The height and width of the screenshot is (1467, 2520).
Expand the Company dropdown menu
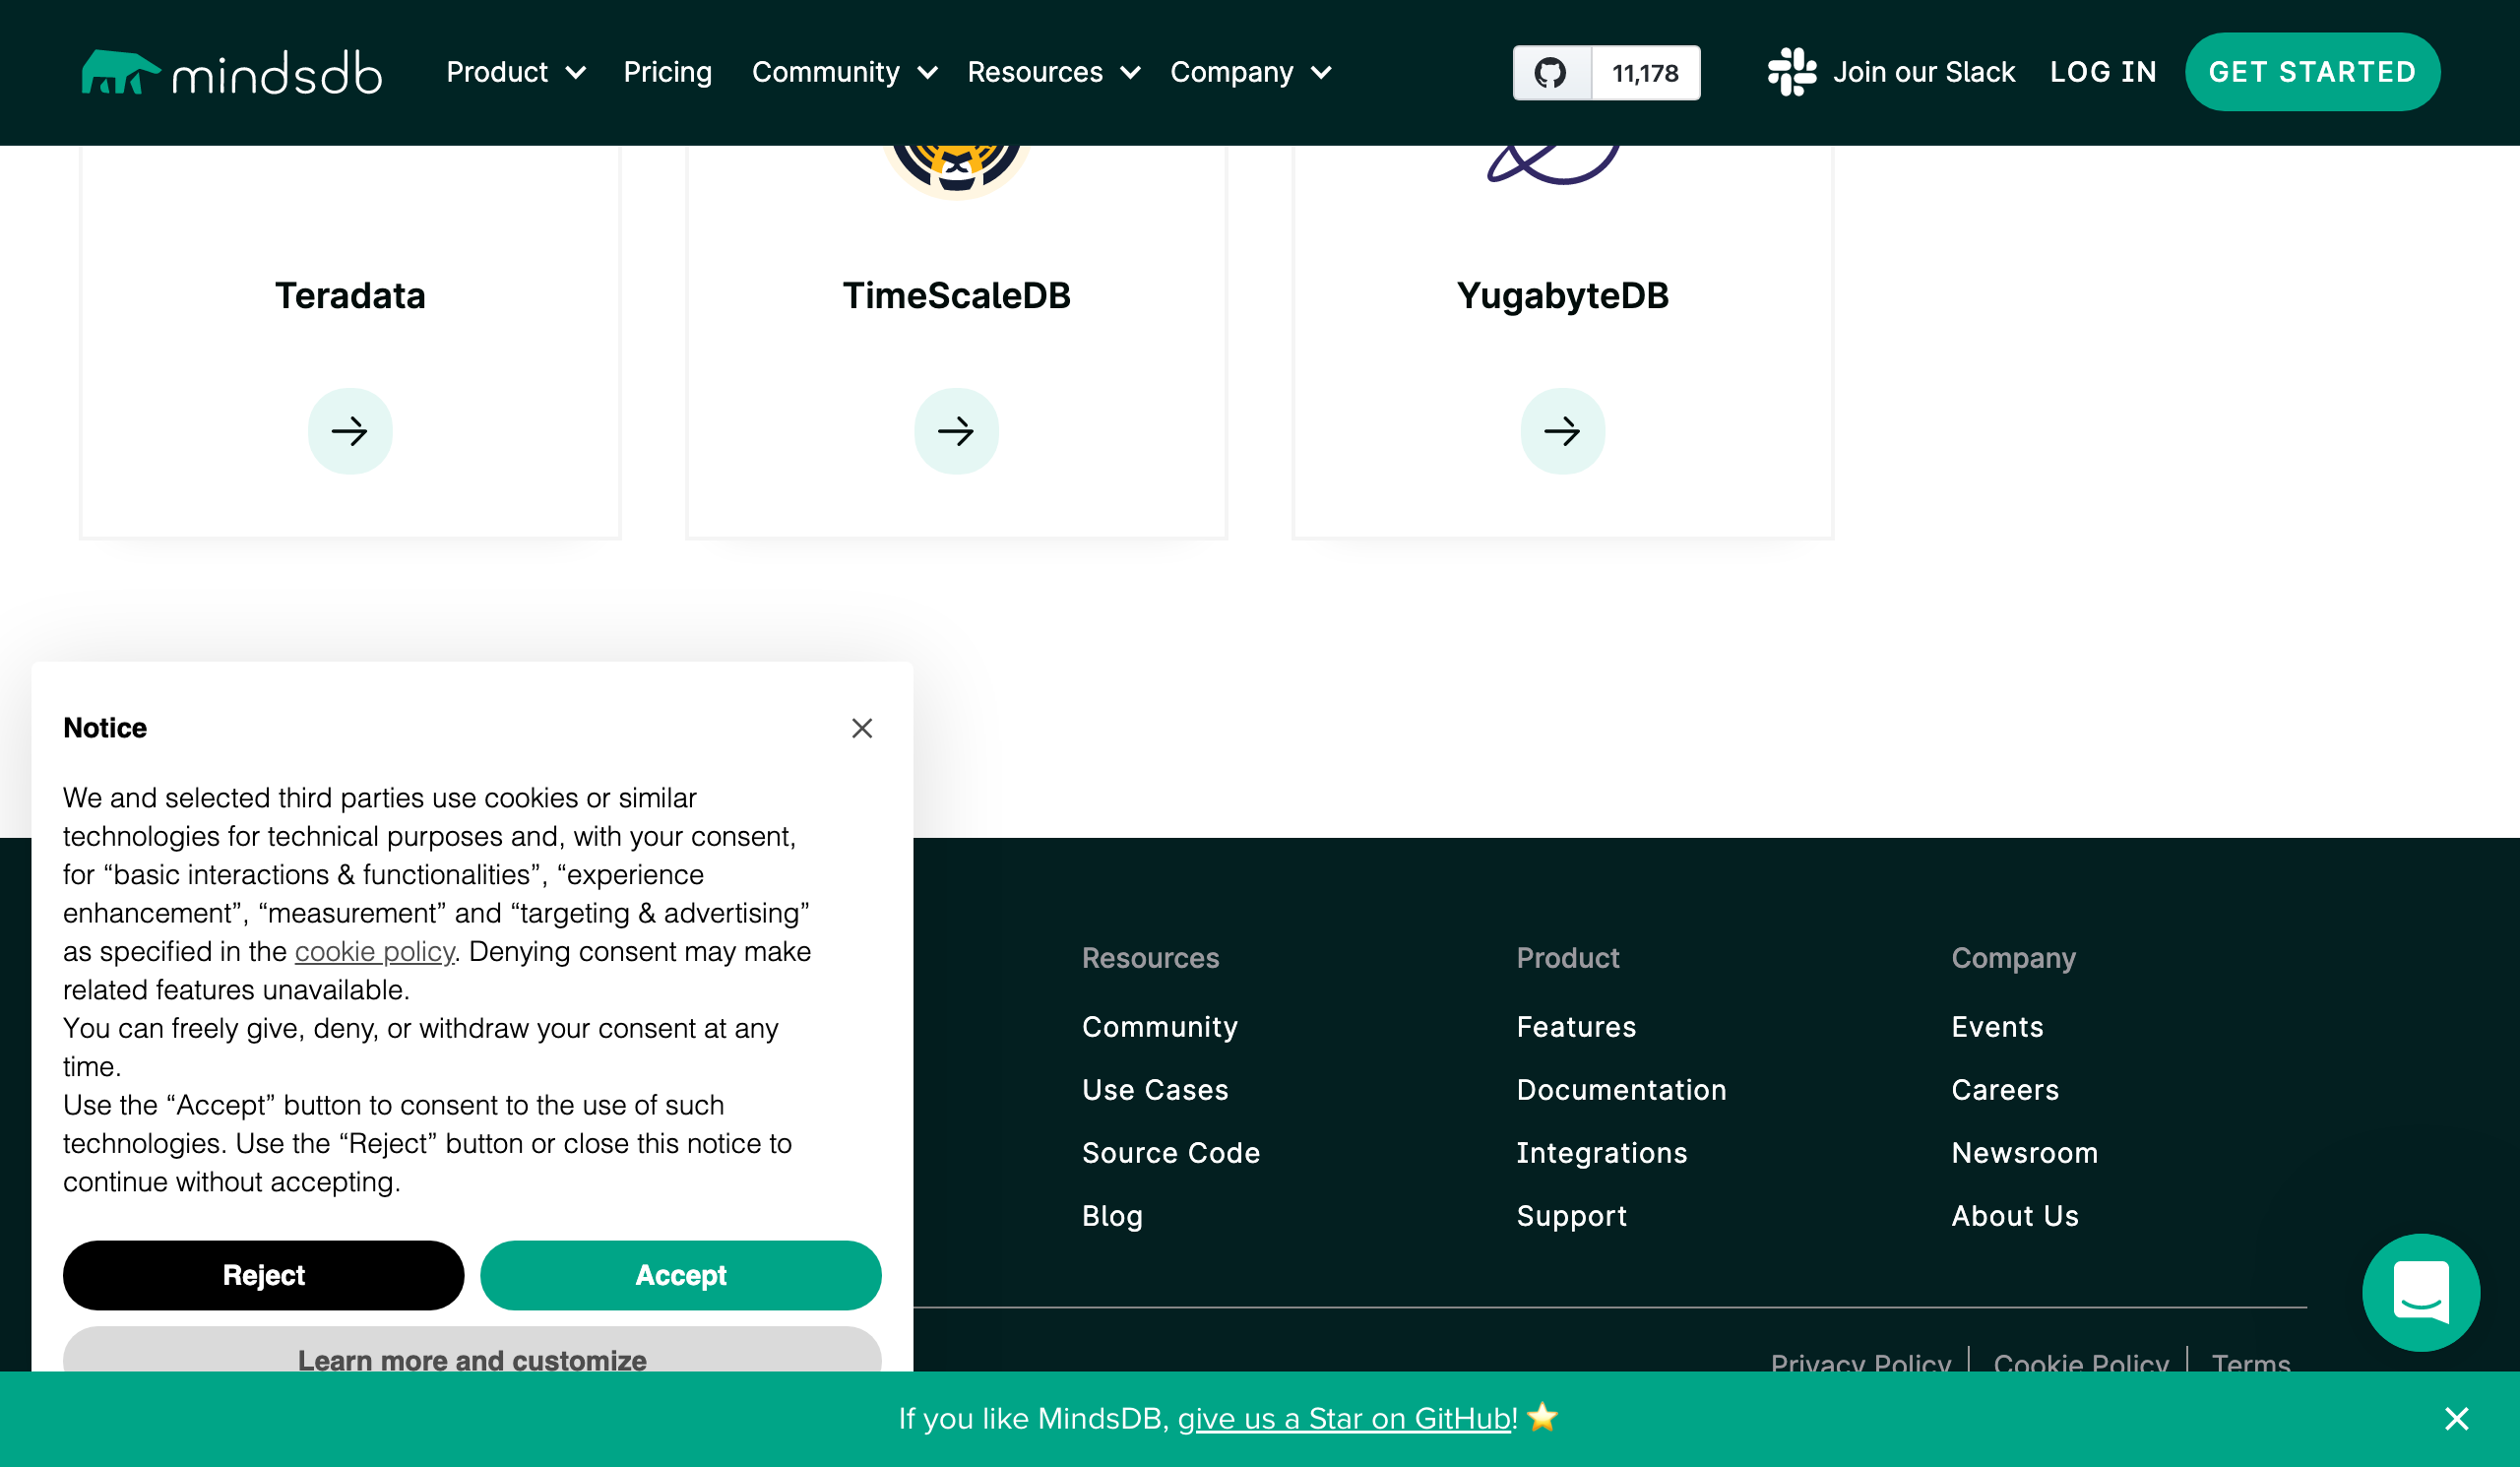click(1250, 72)
